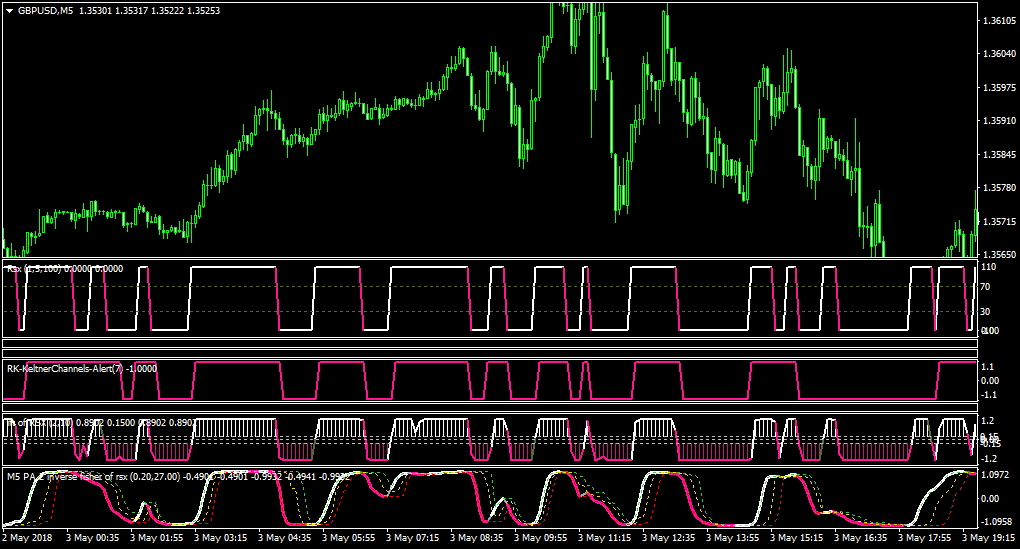The width and height of the screenshot is (1020, 549).
Task: Click the 3 May 05:55 time label
Action: pos(349,538)
